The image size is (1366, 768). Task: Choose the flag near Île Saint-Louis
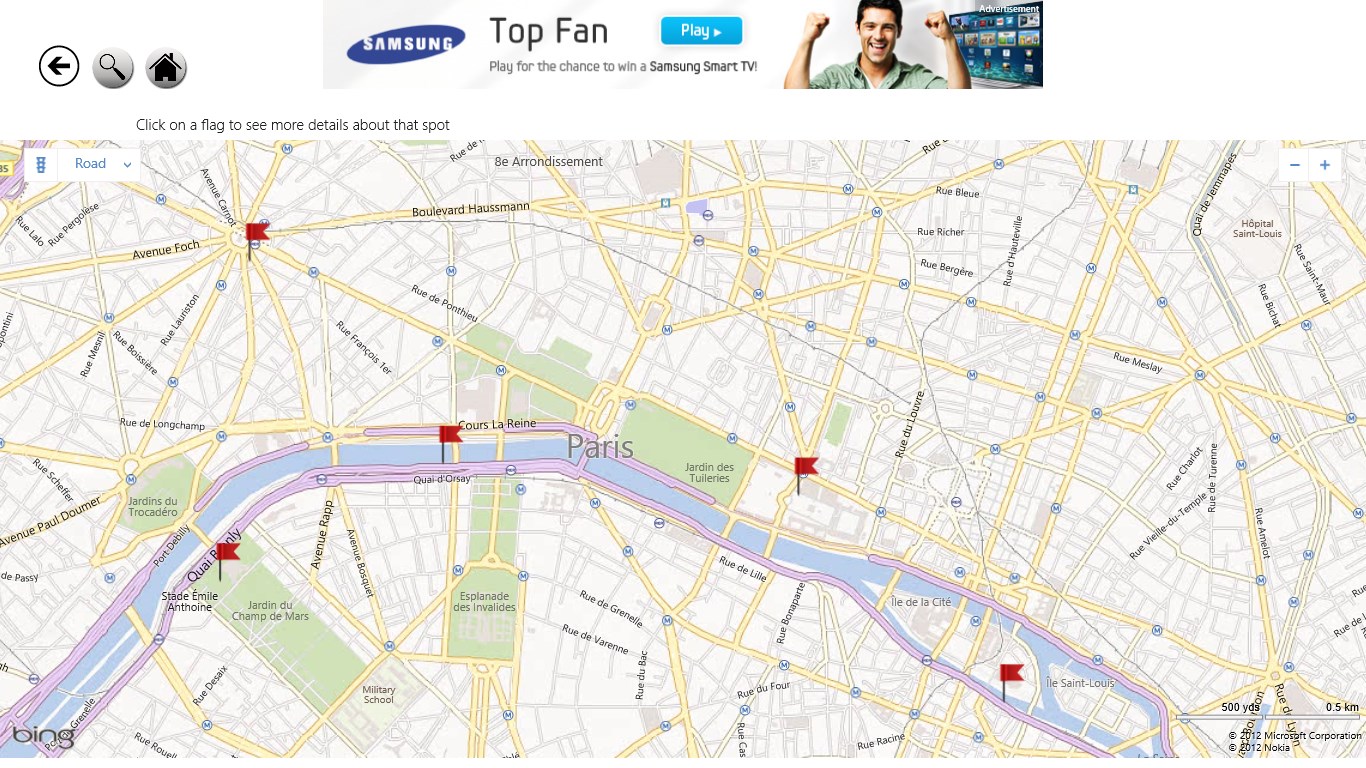click(x=1011, y=681)
